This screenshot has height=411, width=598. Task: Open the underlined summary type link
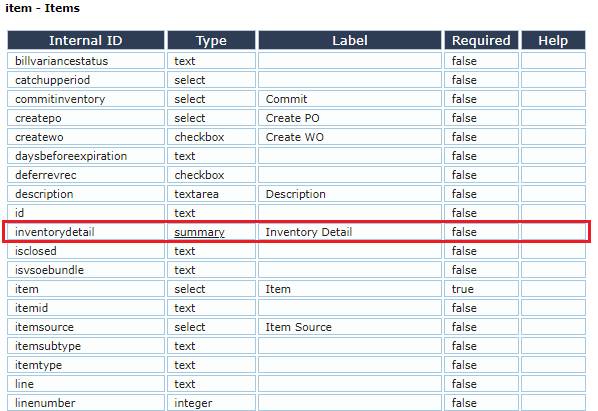[x=199, y=232]
